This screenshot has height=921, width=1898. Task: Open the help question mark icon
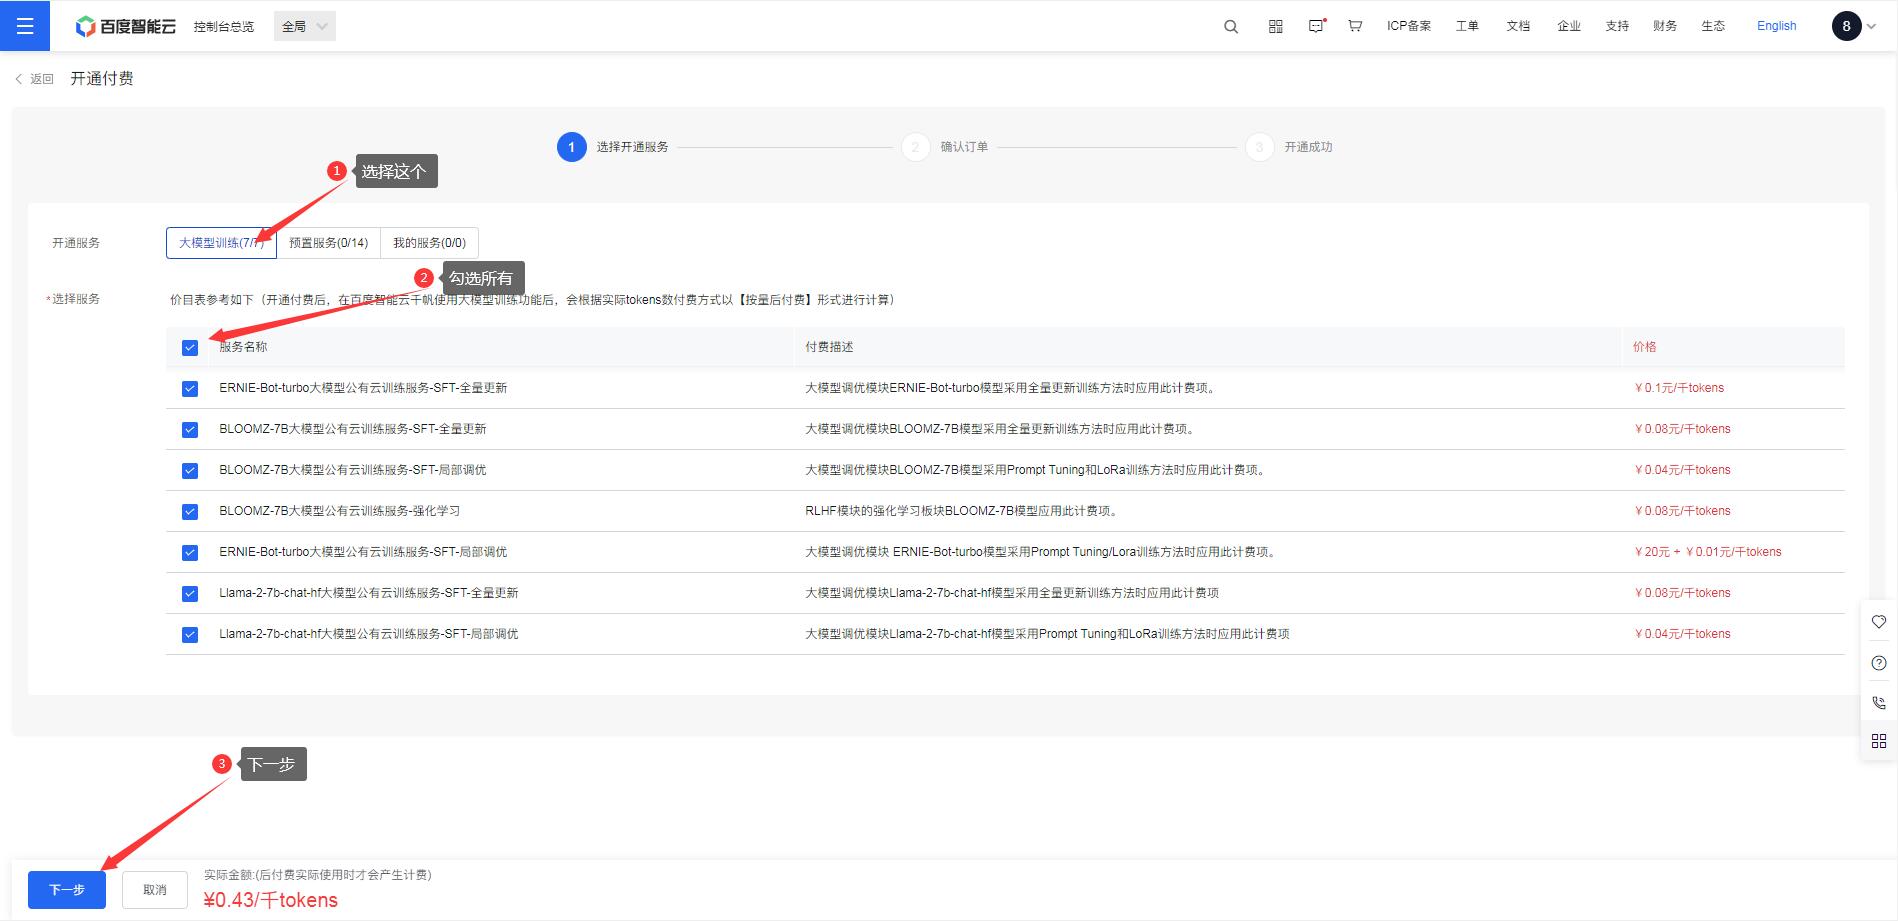1879,663
